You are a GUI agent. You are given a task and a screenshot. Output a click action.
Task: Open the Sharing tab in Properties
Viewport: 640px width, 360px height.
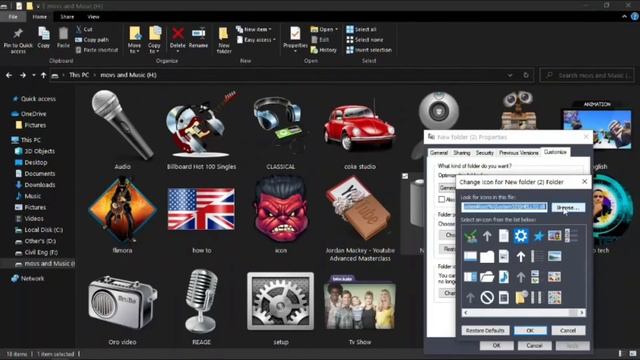(x=462, y=153)
